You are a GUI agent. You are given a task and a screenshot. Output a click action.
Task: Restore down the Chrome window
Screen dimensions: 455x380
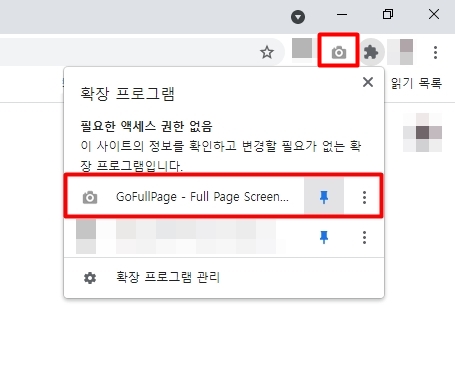coord(388,14)
